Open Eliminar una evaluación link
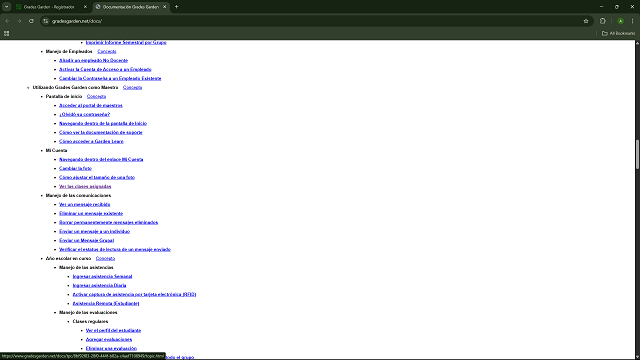 111,348
